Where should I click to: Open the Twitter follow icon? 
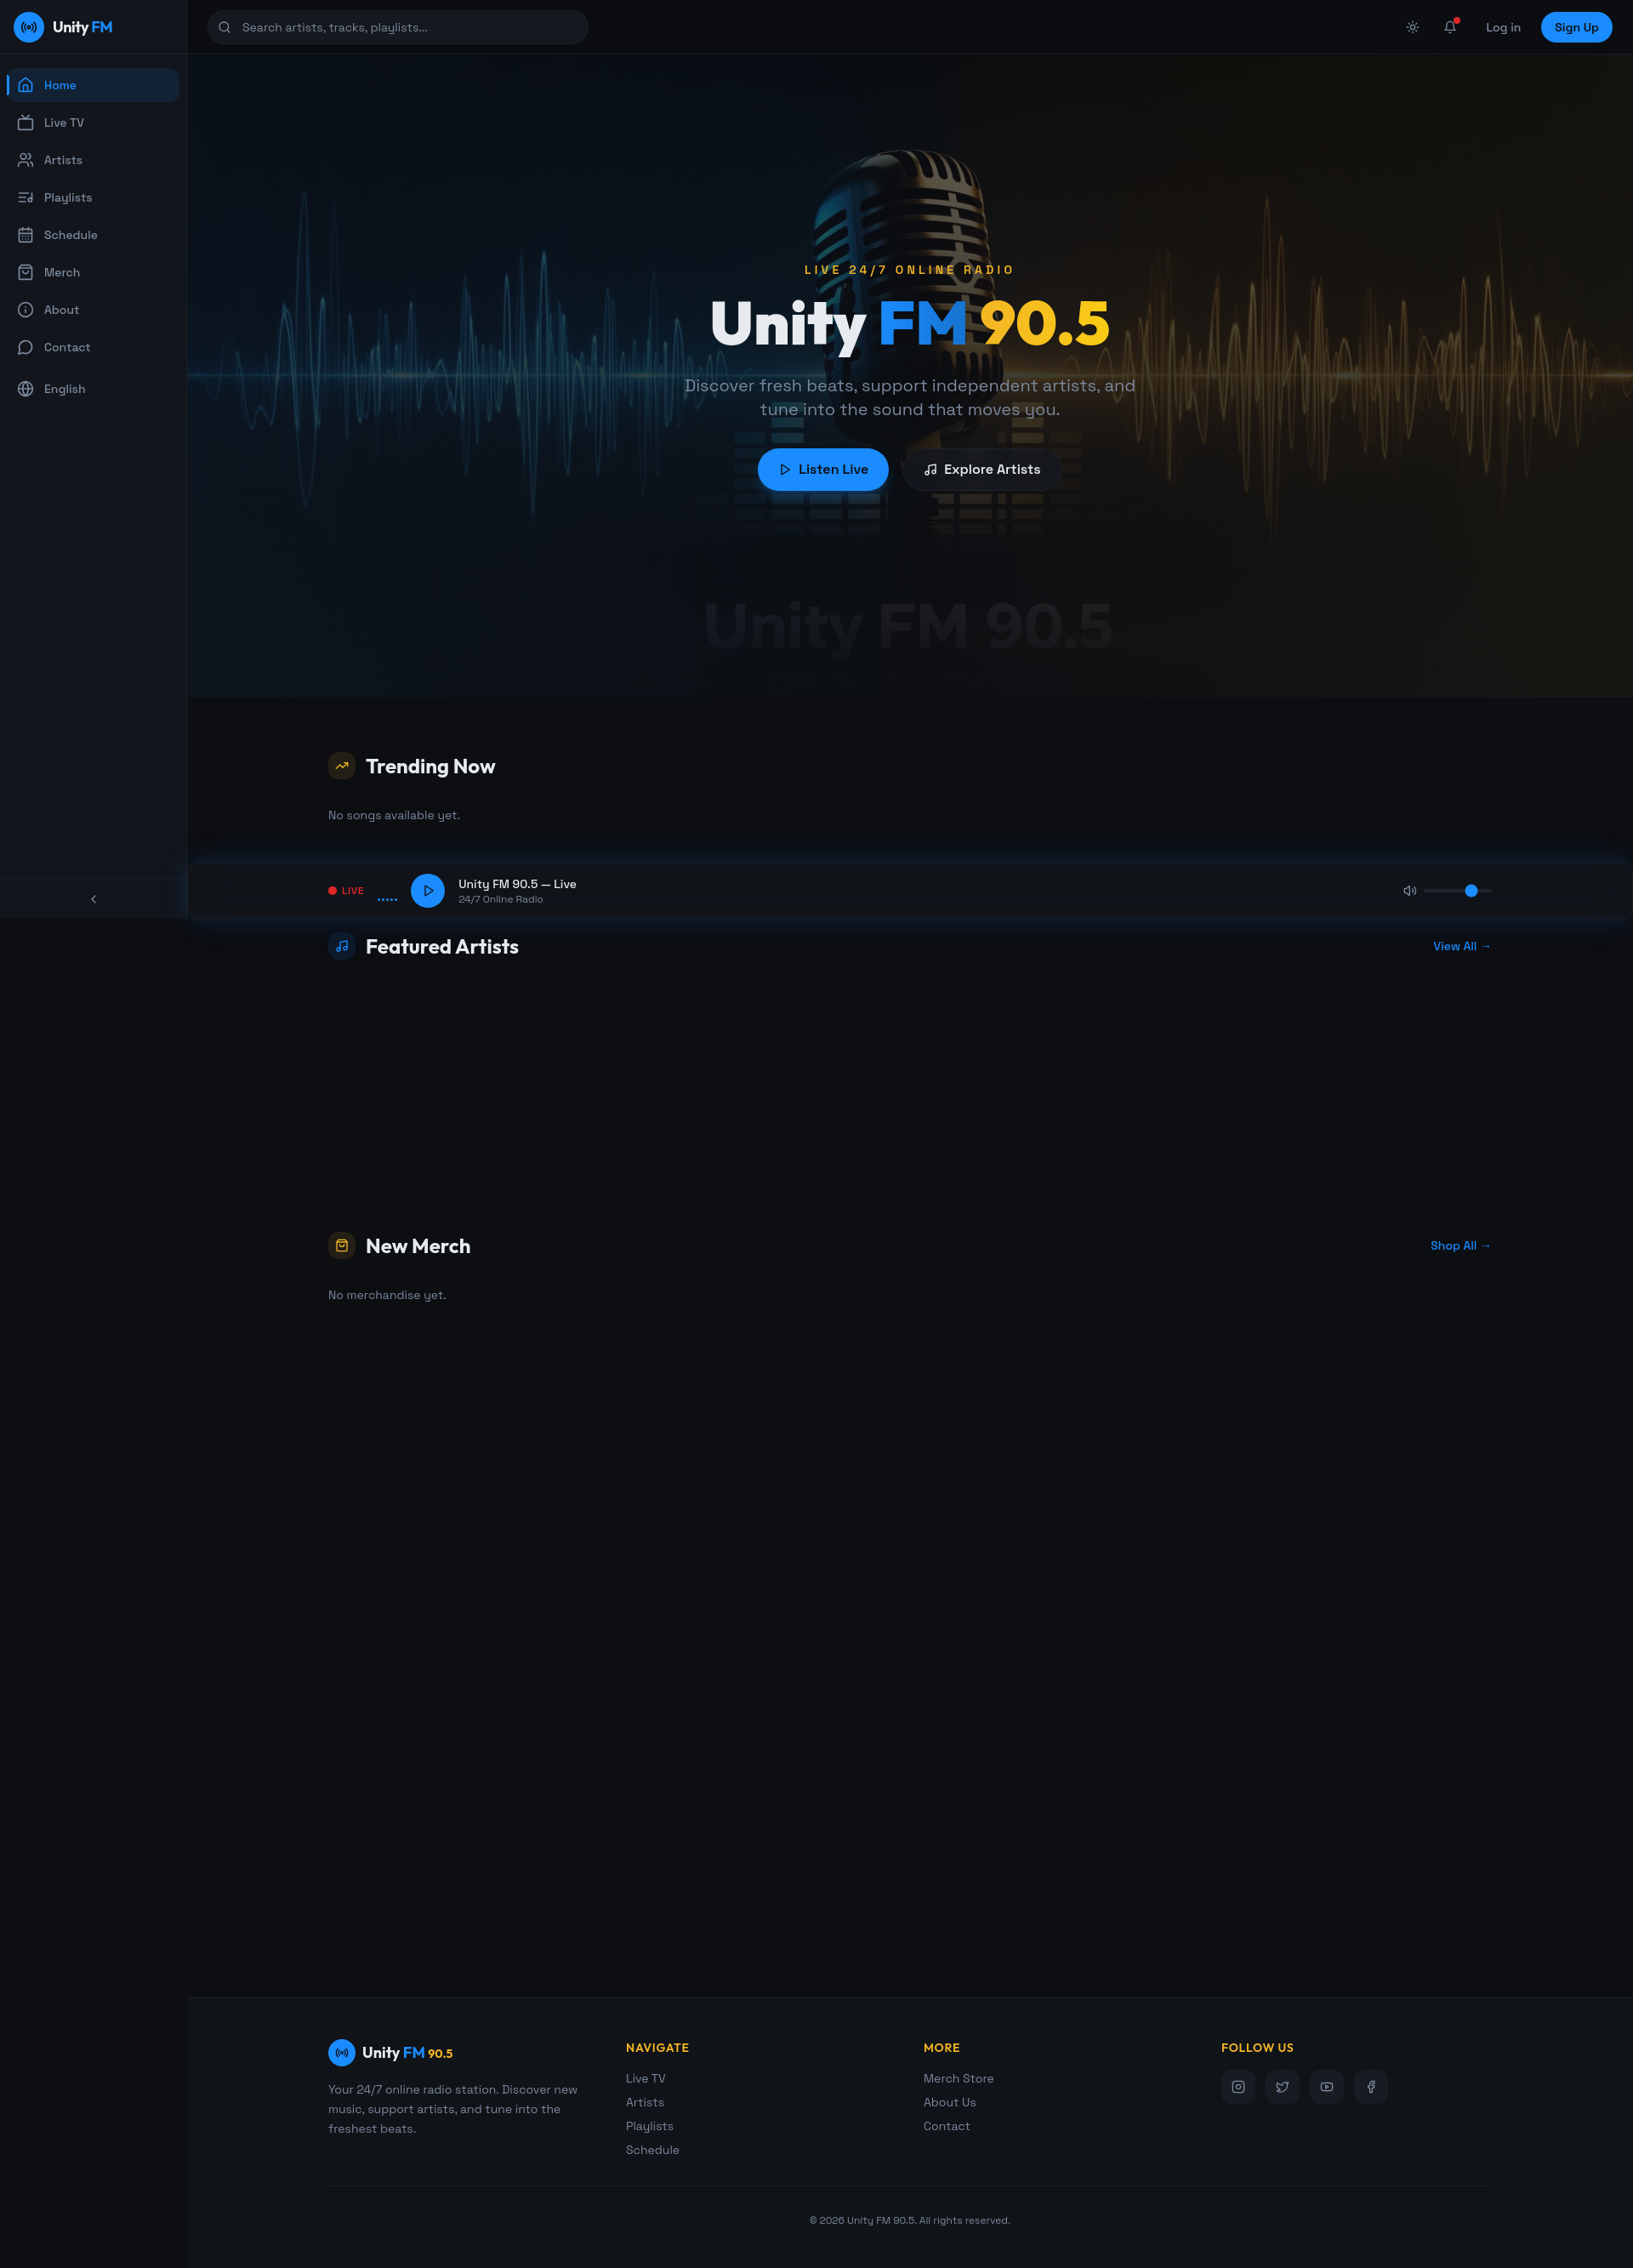click(x=1282, y=2087)
